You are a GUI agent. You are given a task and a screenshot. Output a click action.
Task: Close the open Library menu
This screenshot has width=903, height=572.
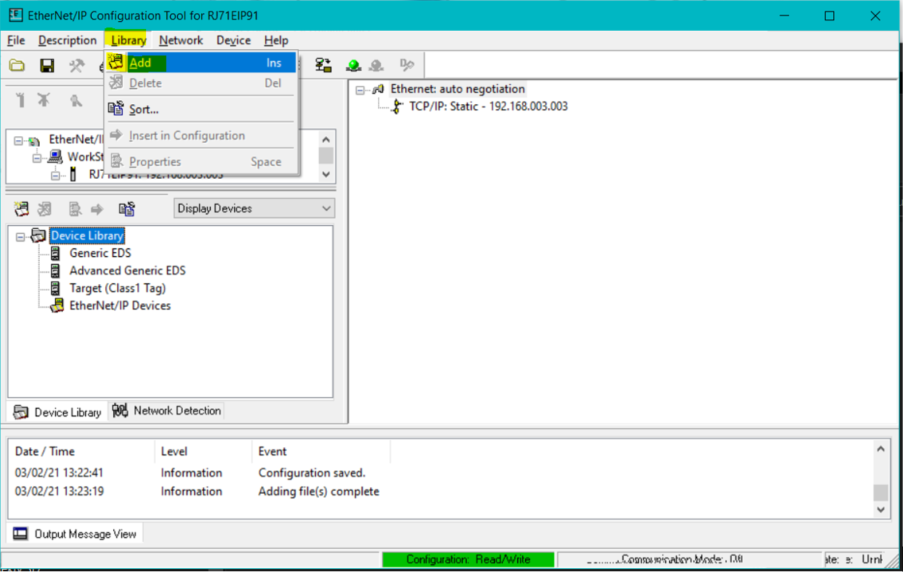pyautogui.click(x=128, y=40)
